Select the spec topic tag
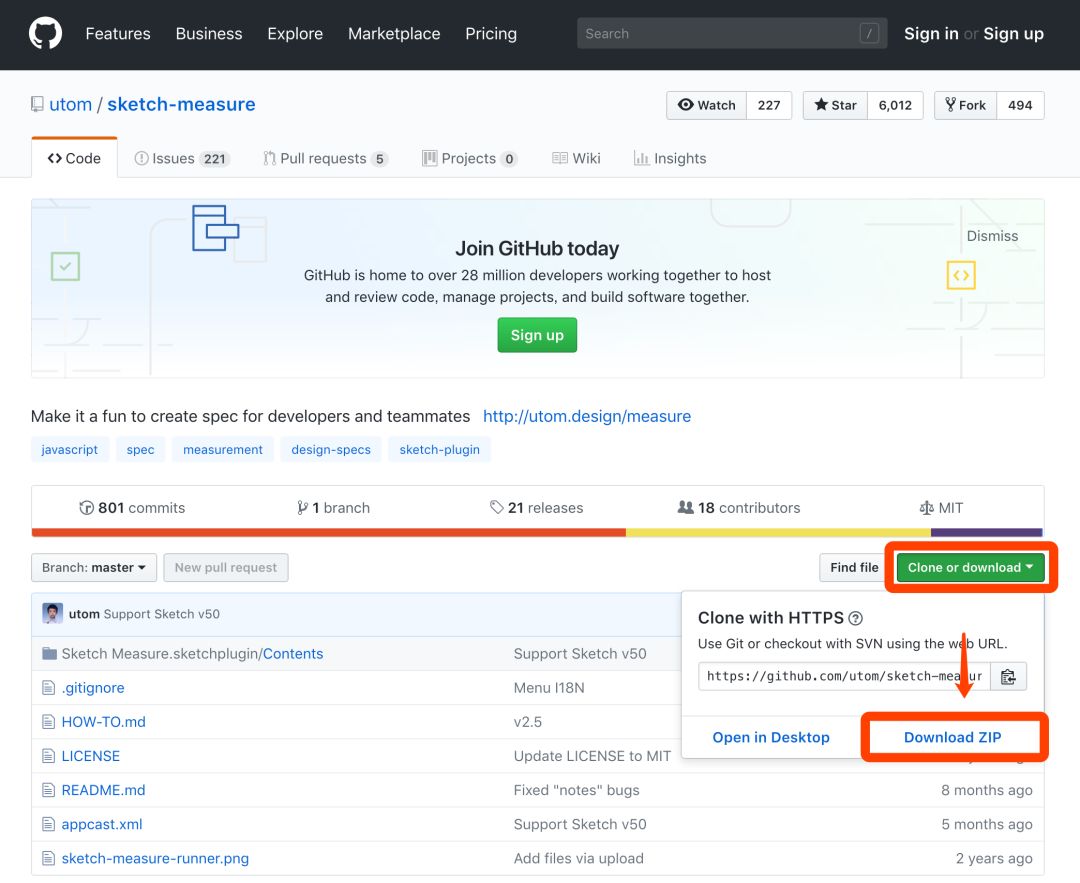This screenshot has height=883, width=1080. [x=141, y=449]
